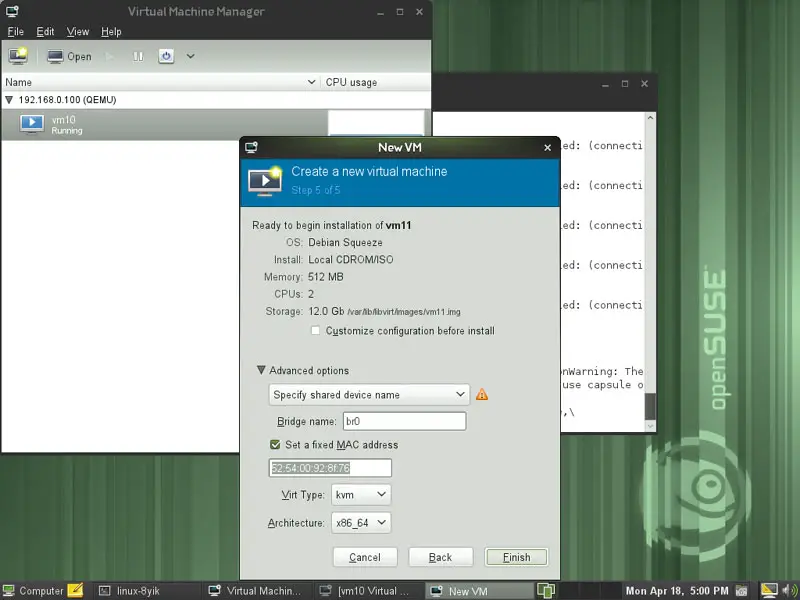The height and width of the screenshot is (600, 800).
Task: Click the warning icon beside device name
Action: click(482, 394)
